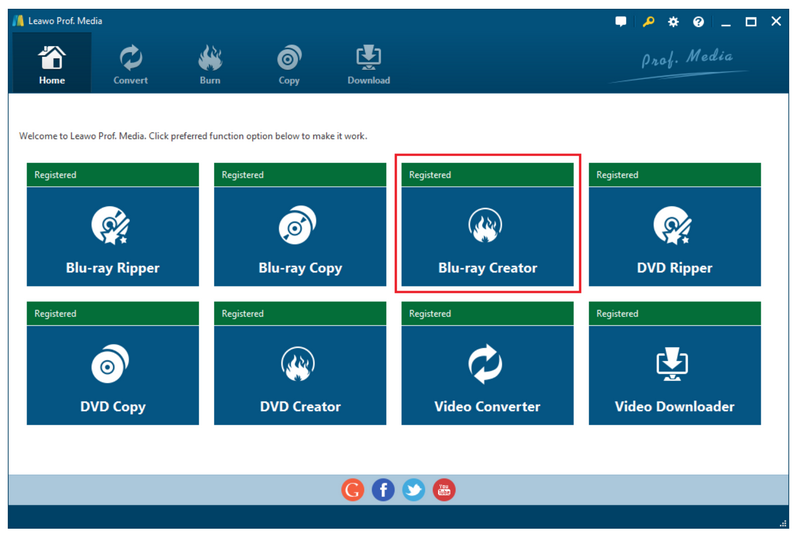
Task: Start the DVD Creator module
Action: pyautogui.click(x=300, y=375)
